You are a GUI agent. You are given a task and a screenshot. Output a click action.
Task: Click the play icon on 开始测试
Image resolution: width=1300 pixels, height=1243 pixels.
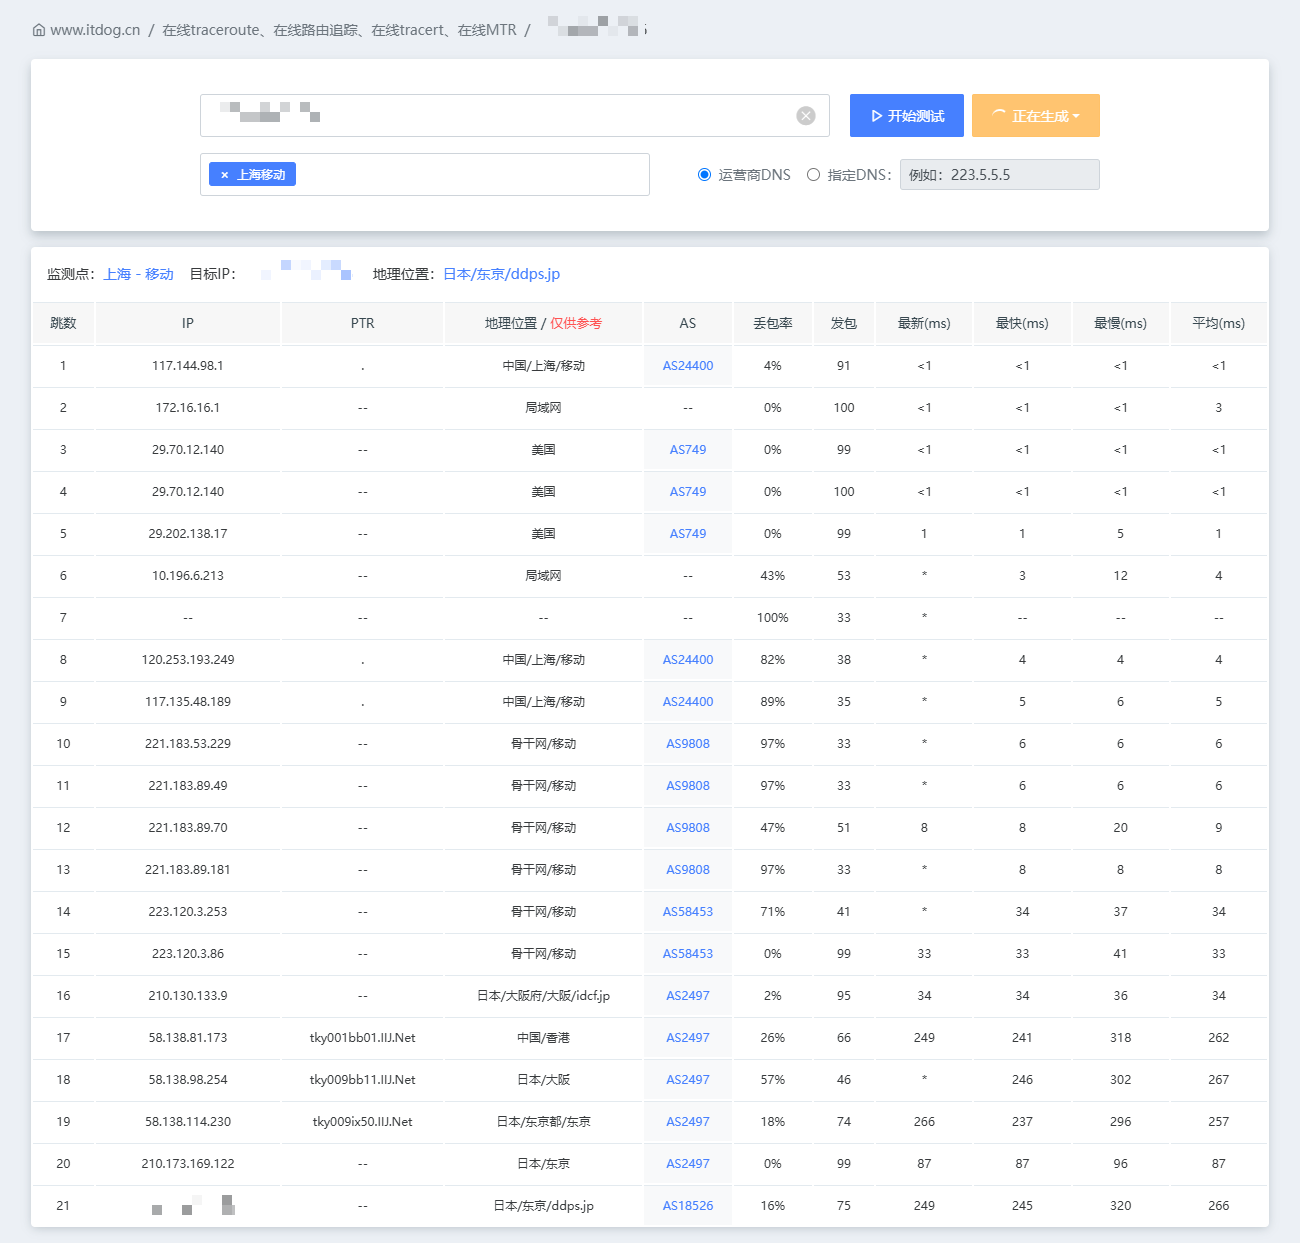click(876, 116)
